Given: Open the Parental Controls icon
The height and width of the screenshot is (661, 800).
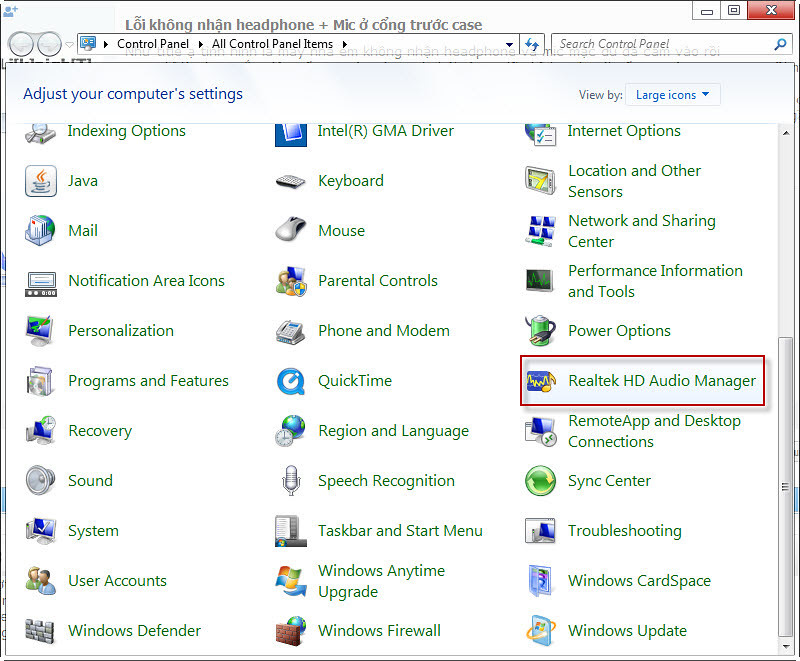Looking at the screenshot, I should click(291, 281).
